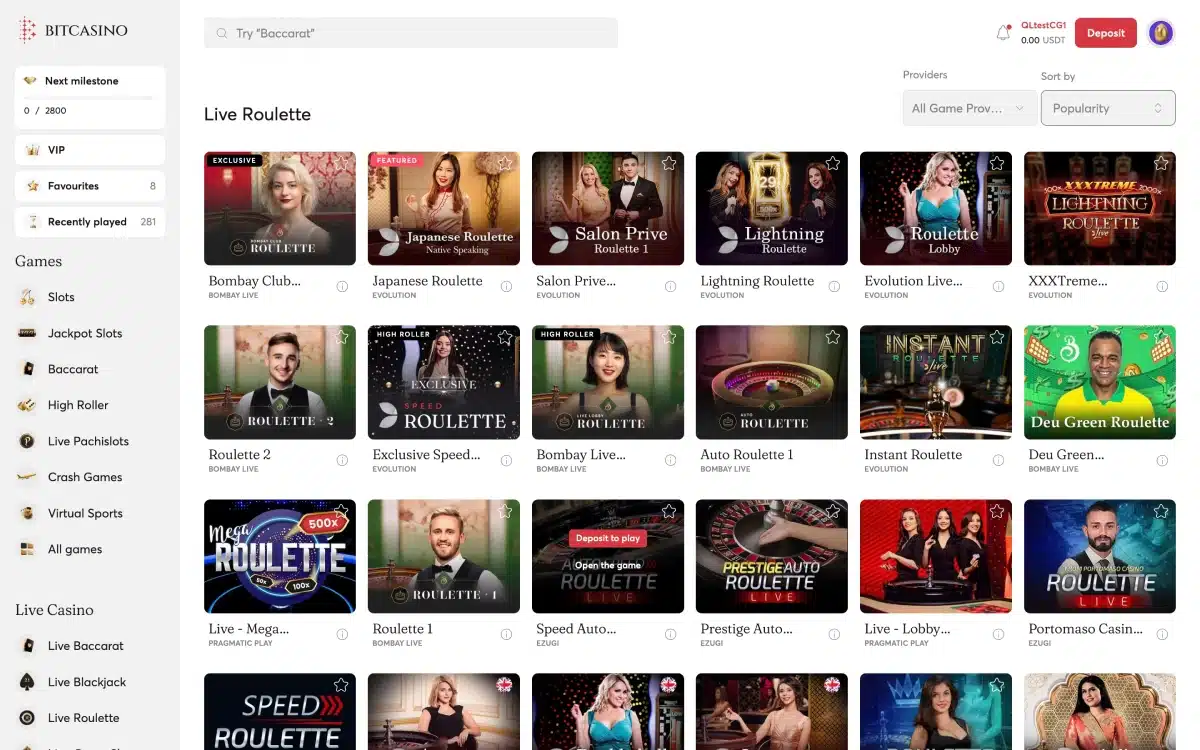Favourite Deu Green Roulette star
The height and width of the screenshot is (750, 1200).
[x=1161, y=338]
